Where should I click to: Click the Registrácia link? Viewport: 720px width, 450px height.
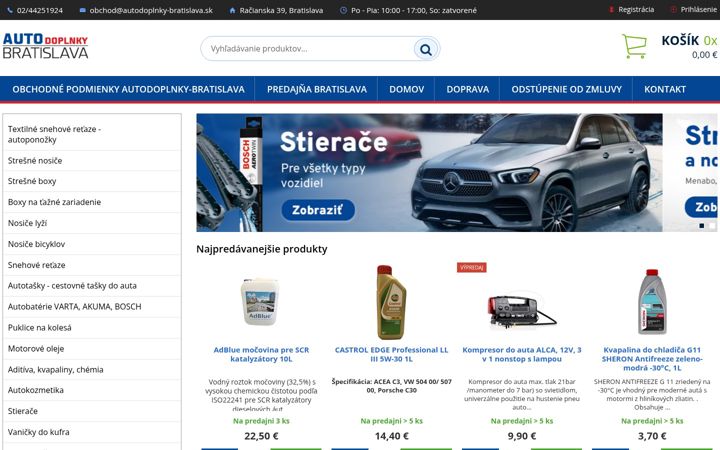point(636,10)
